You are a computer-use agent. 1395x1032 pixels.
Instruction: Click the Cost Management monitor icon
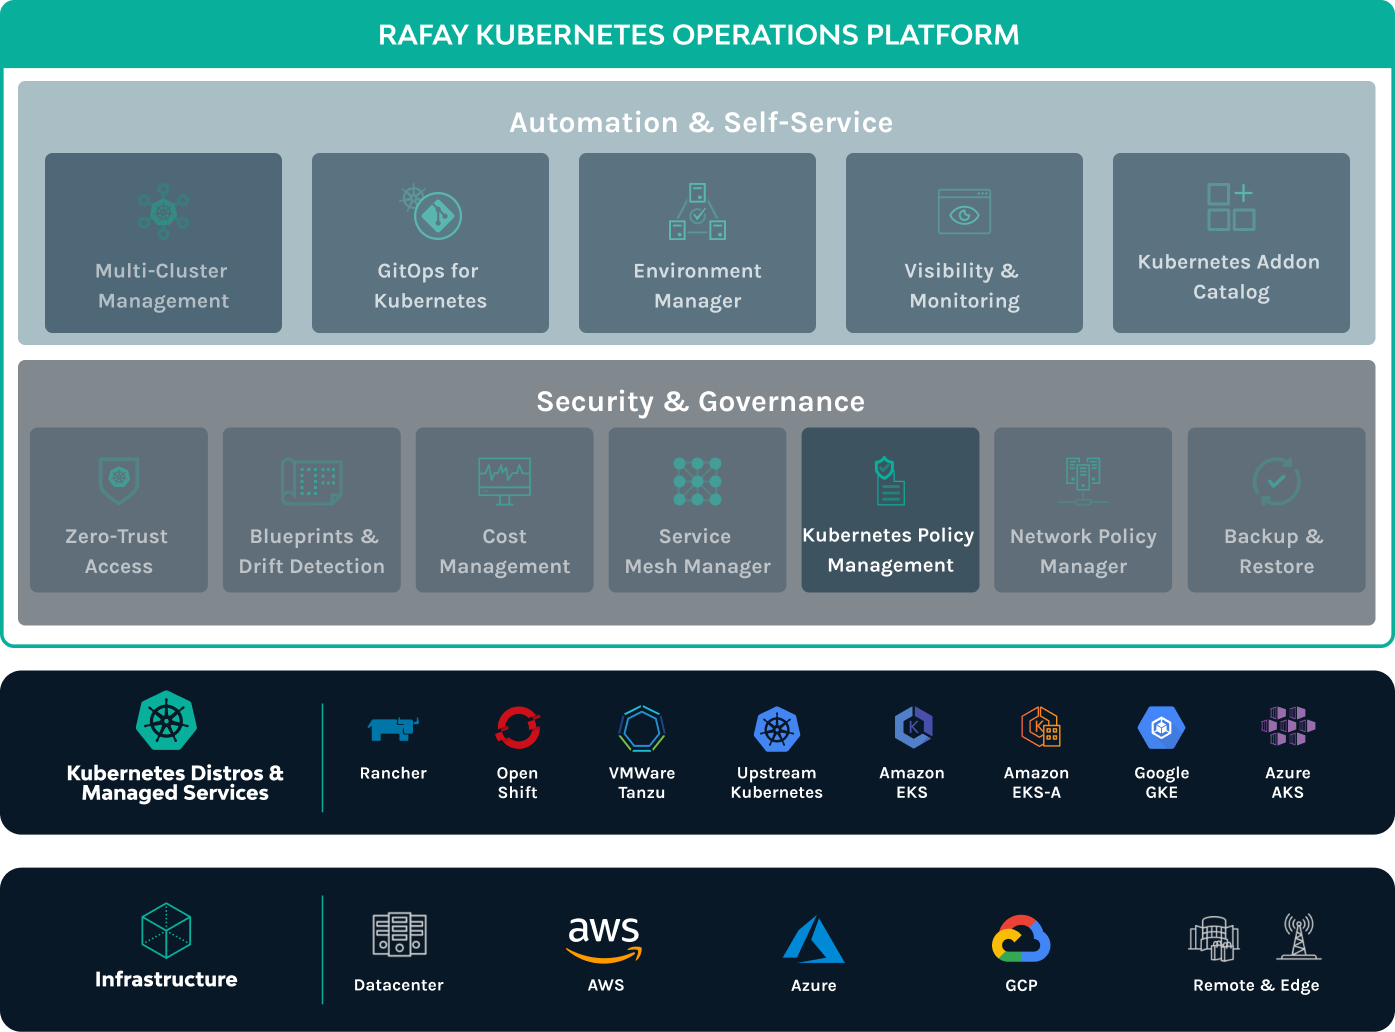click(x=505, y=481)
